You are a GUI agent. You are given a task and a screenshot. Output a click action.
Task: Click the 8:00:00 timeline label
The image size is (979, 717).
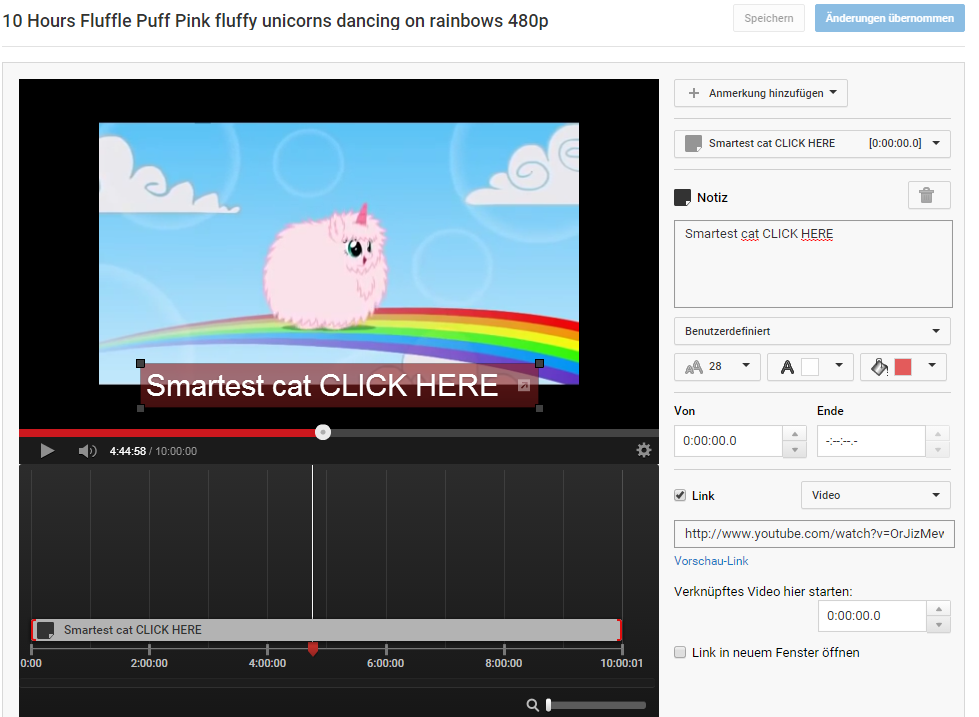[x=504, y=663]
